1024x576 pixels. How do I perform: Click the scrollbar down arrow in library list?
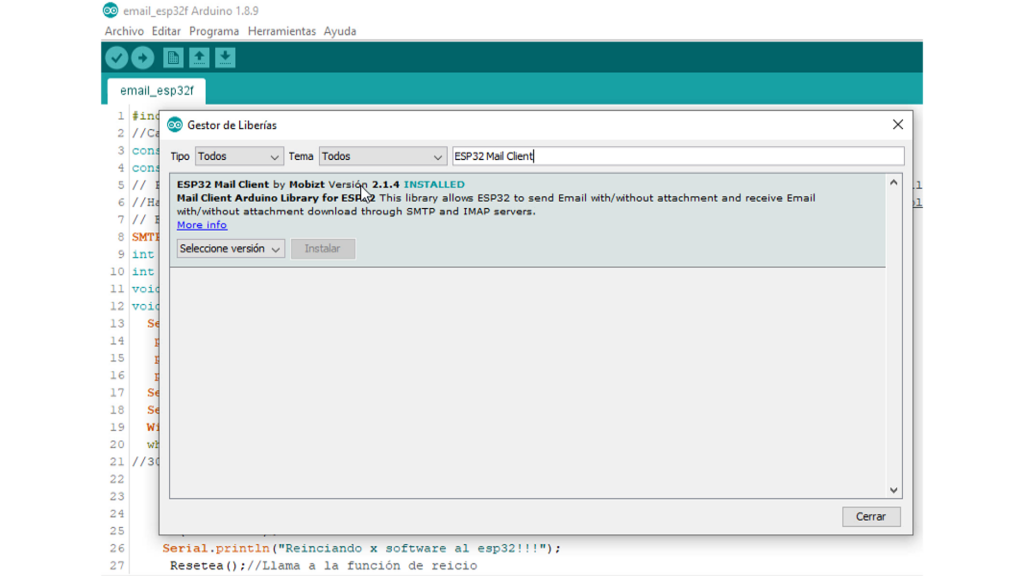[x=894, y=490]
